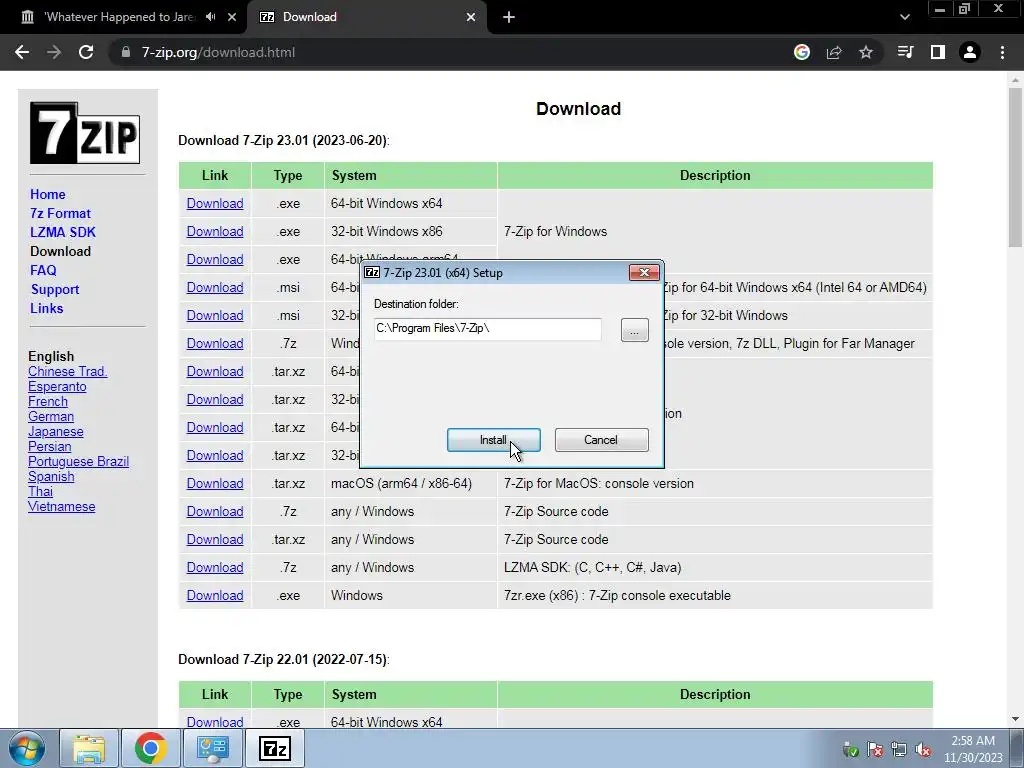Click the destination folder path field

pyautogui.click(x=488, y=328)
